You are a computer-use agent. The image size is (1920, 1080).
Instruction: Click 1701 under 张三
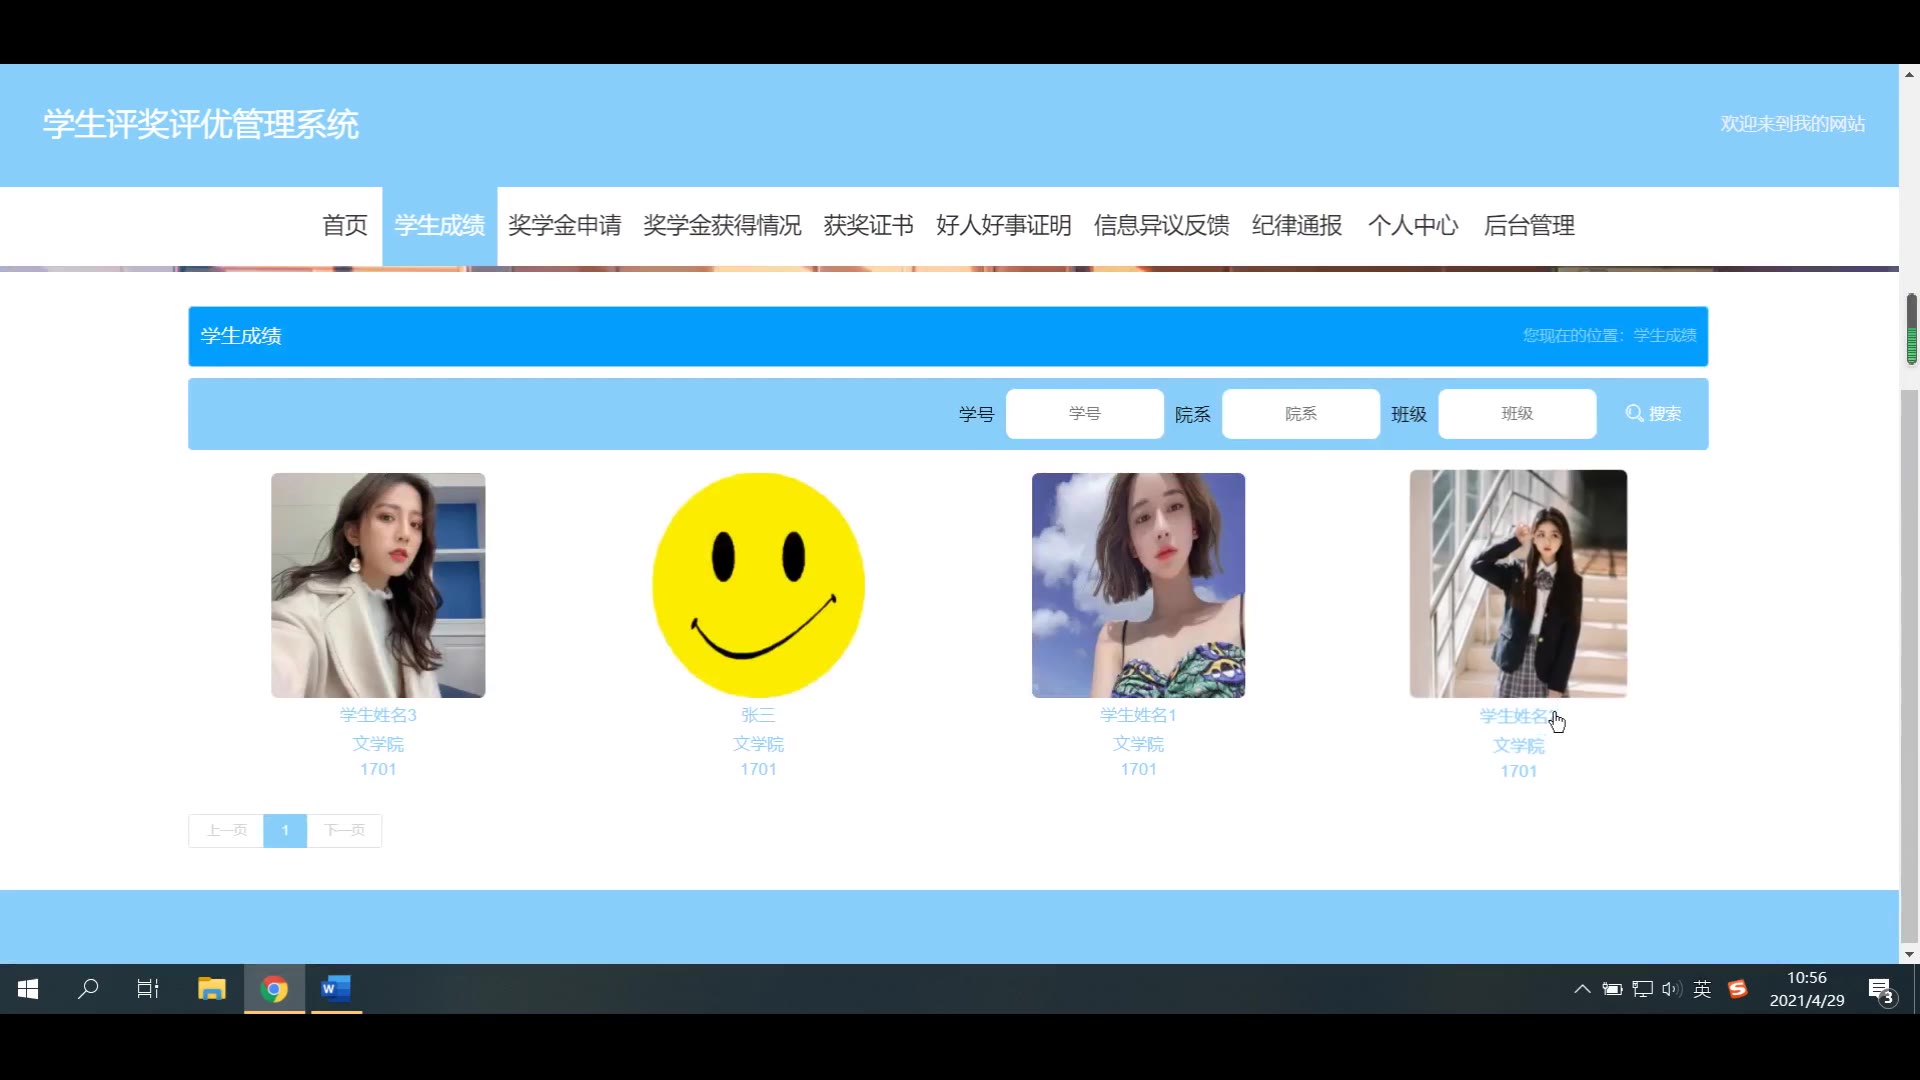coord(758,769)
